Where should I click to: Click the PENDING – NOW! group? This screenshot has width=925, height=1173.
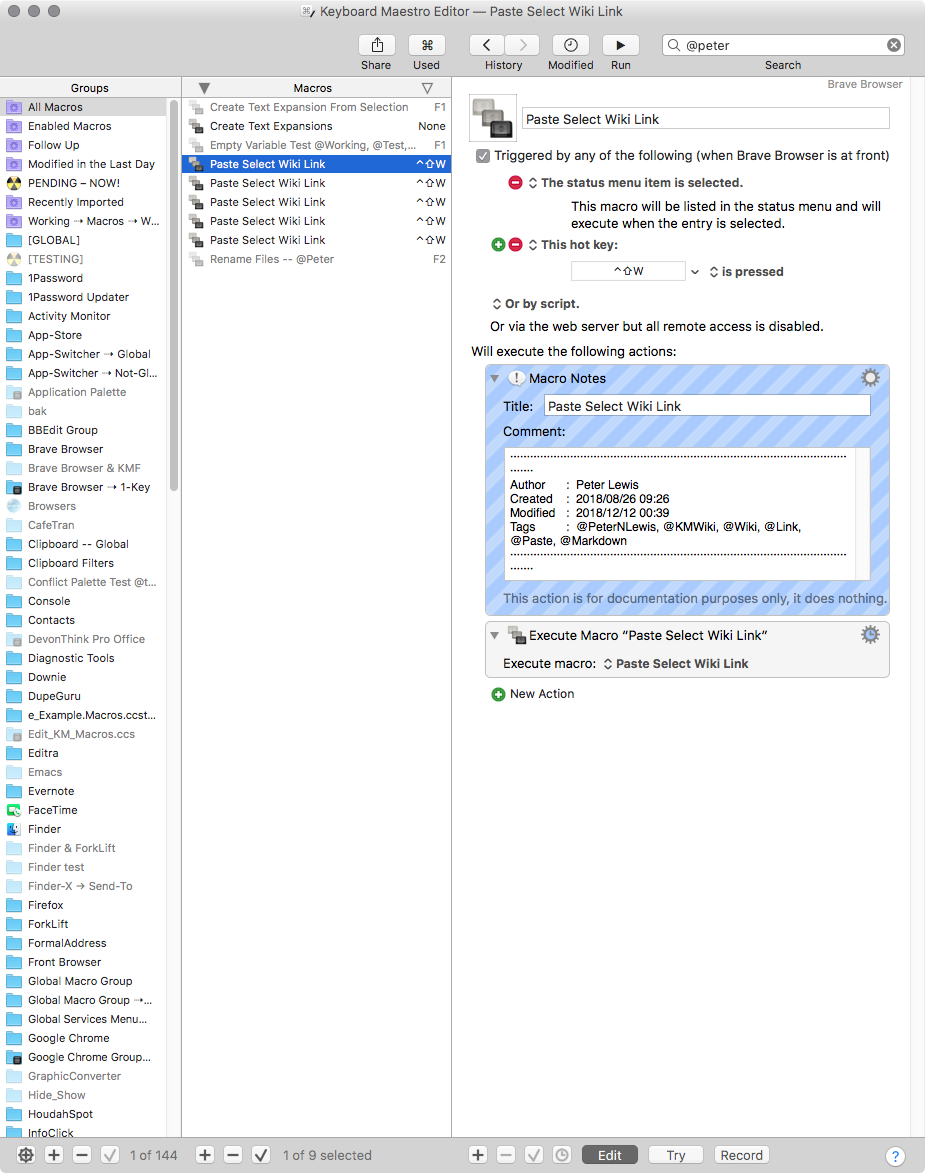click(73, 183)
